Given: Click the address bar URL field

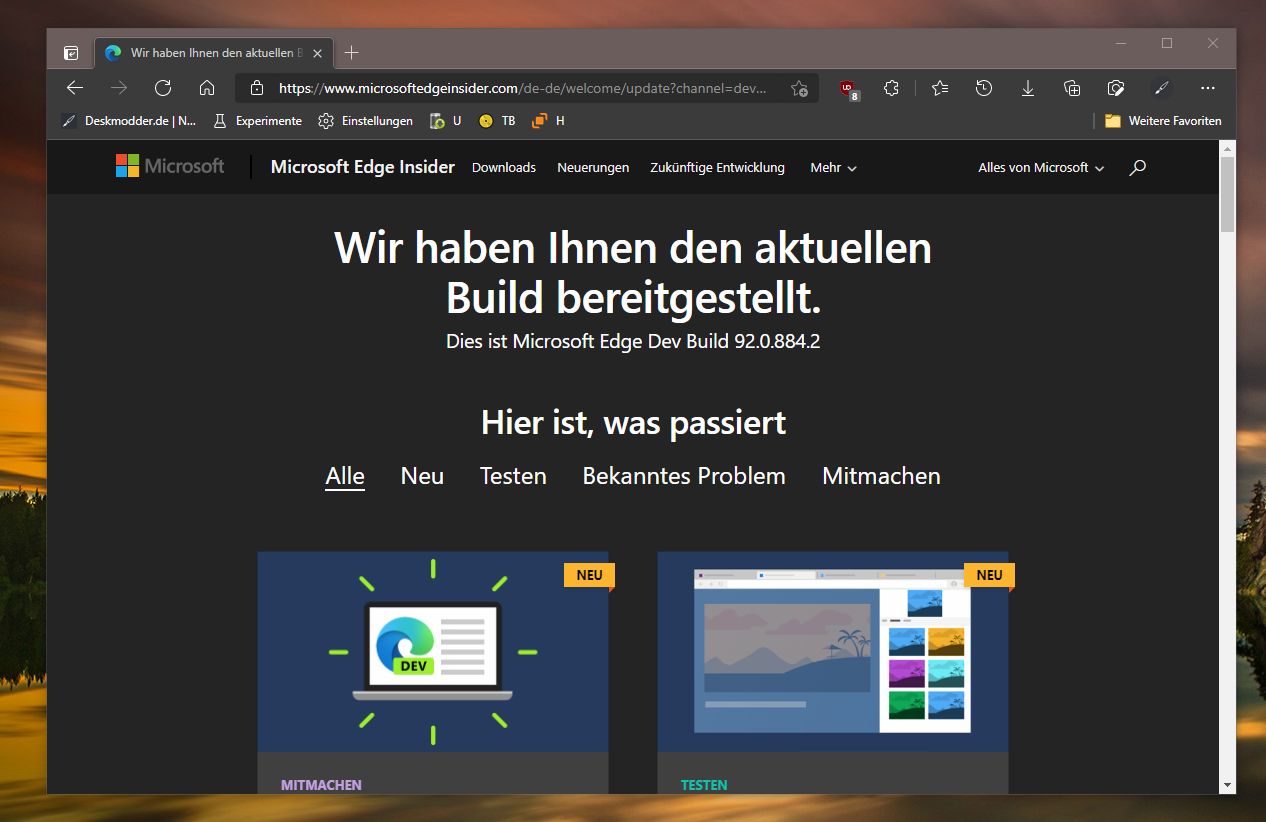Looking at the screenshot, I should tap(520, 88).
